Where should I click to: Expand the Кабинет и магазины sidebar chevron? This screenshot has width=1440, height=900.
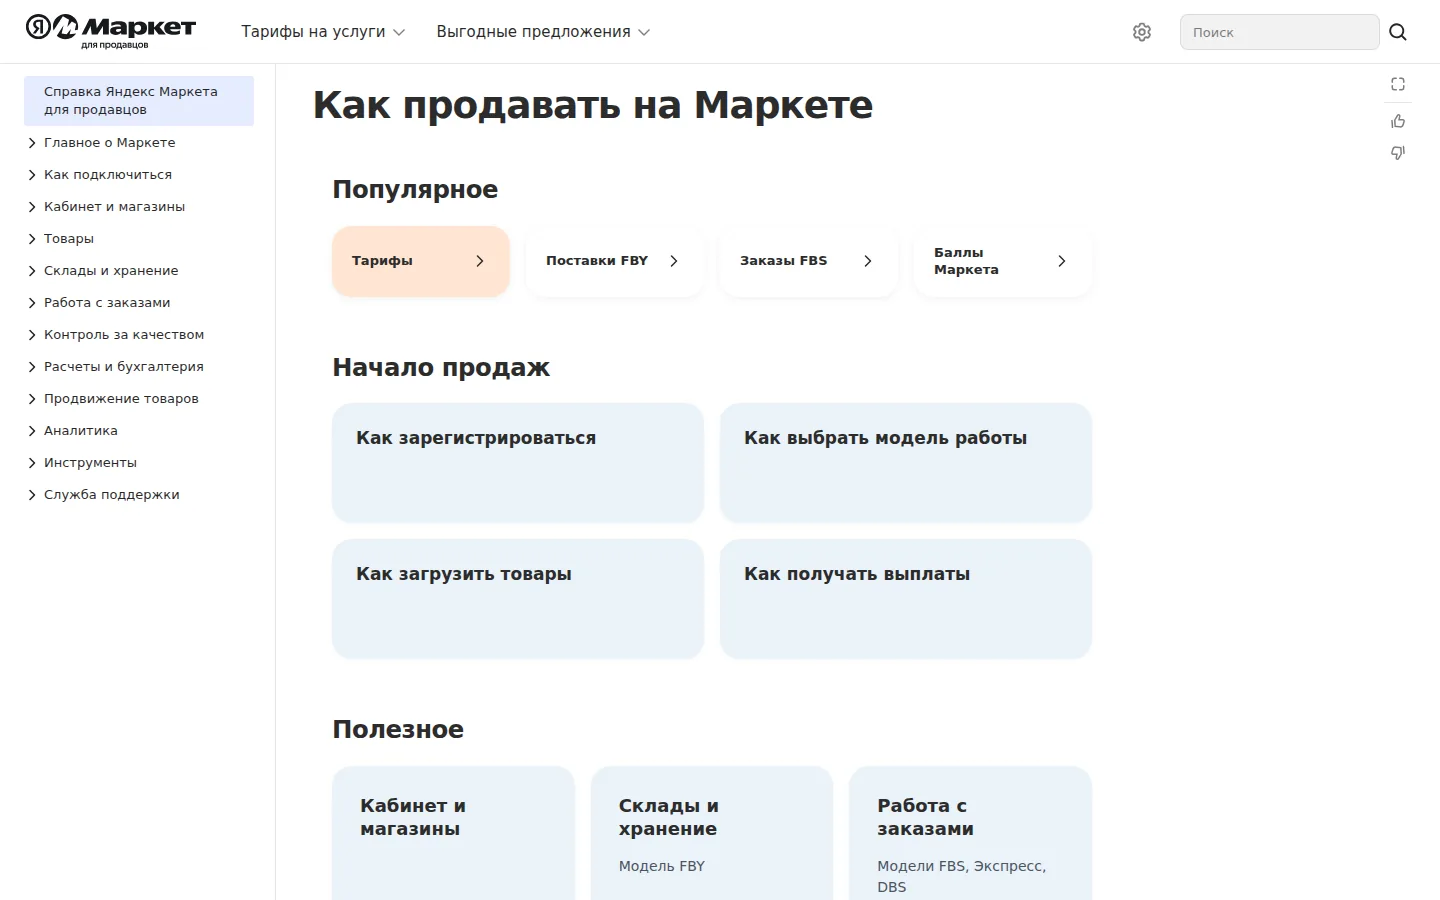pos(32,207)
